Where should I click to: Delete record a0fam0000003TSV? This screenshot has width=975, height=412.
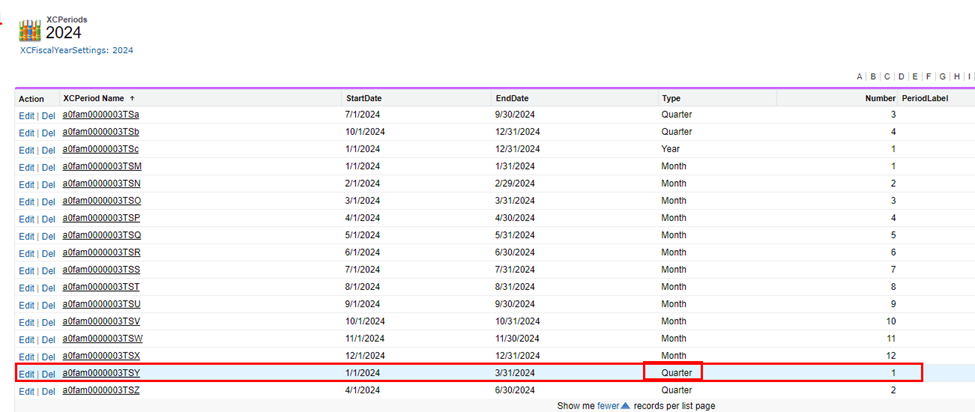[49, 323]
